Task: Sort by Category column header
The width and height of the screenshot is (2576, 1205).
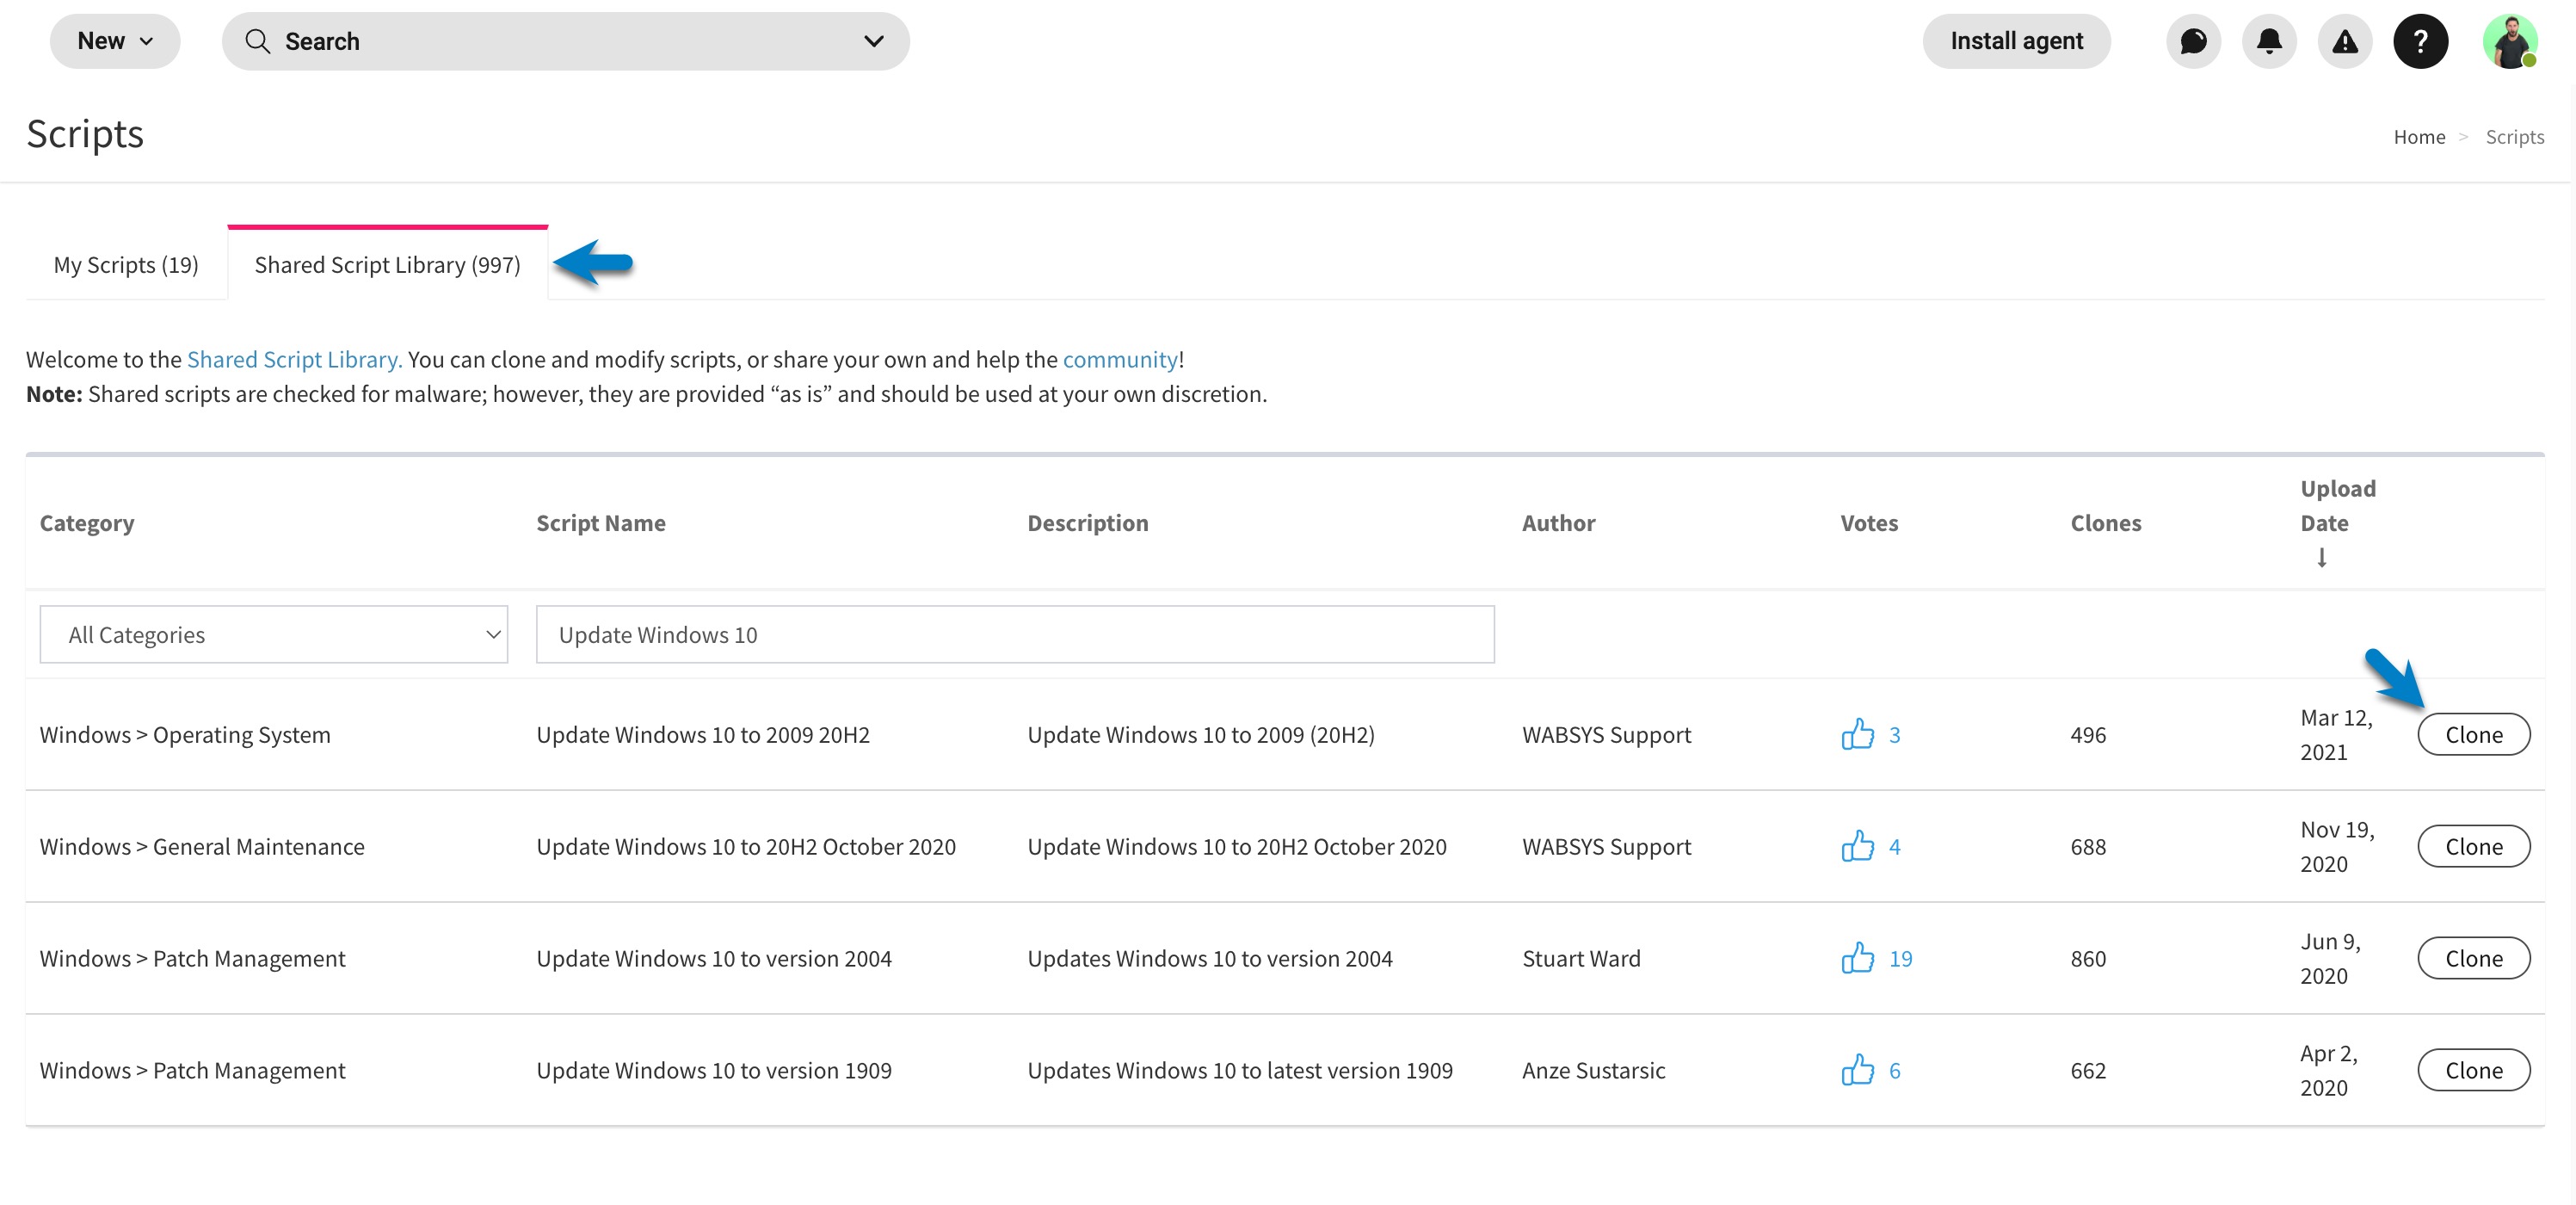Action: [x=87, y=523]
